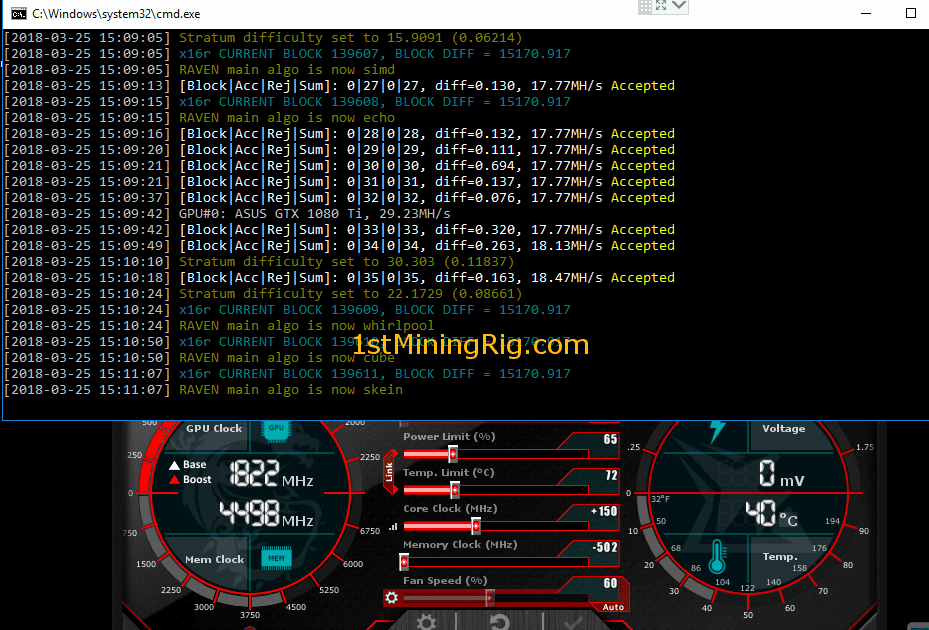Click the grid icon in the top overlay
This screenshot has height=630, width=929.
[x=645, y=7]
